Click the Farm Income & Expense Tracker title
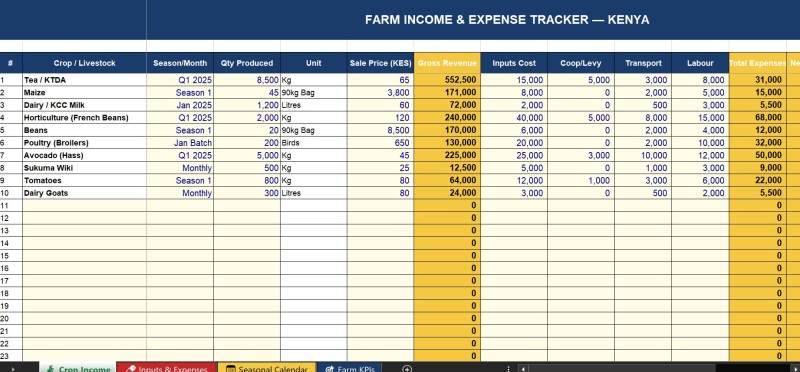This screenshot has width=800, height=372. tap(507, 20)
